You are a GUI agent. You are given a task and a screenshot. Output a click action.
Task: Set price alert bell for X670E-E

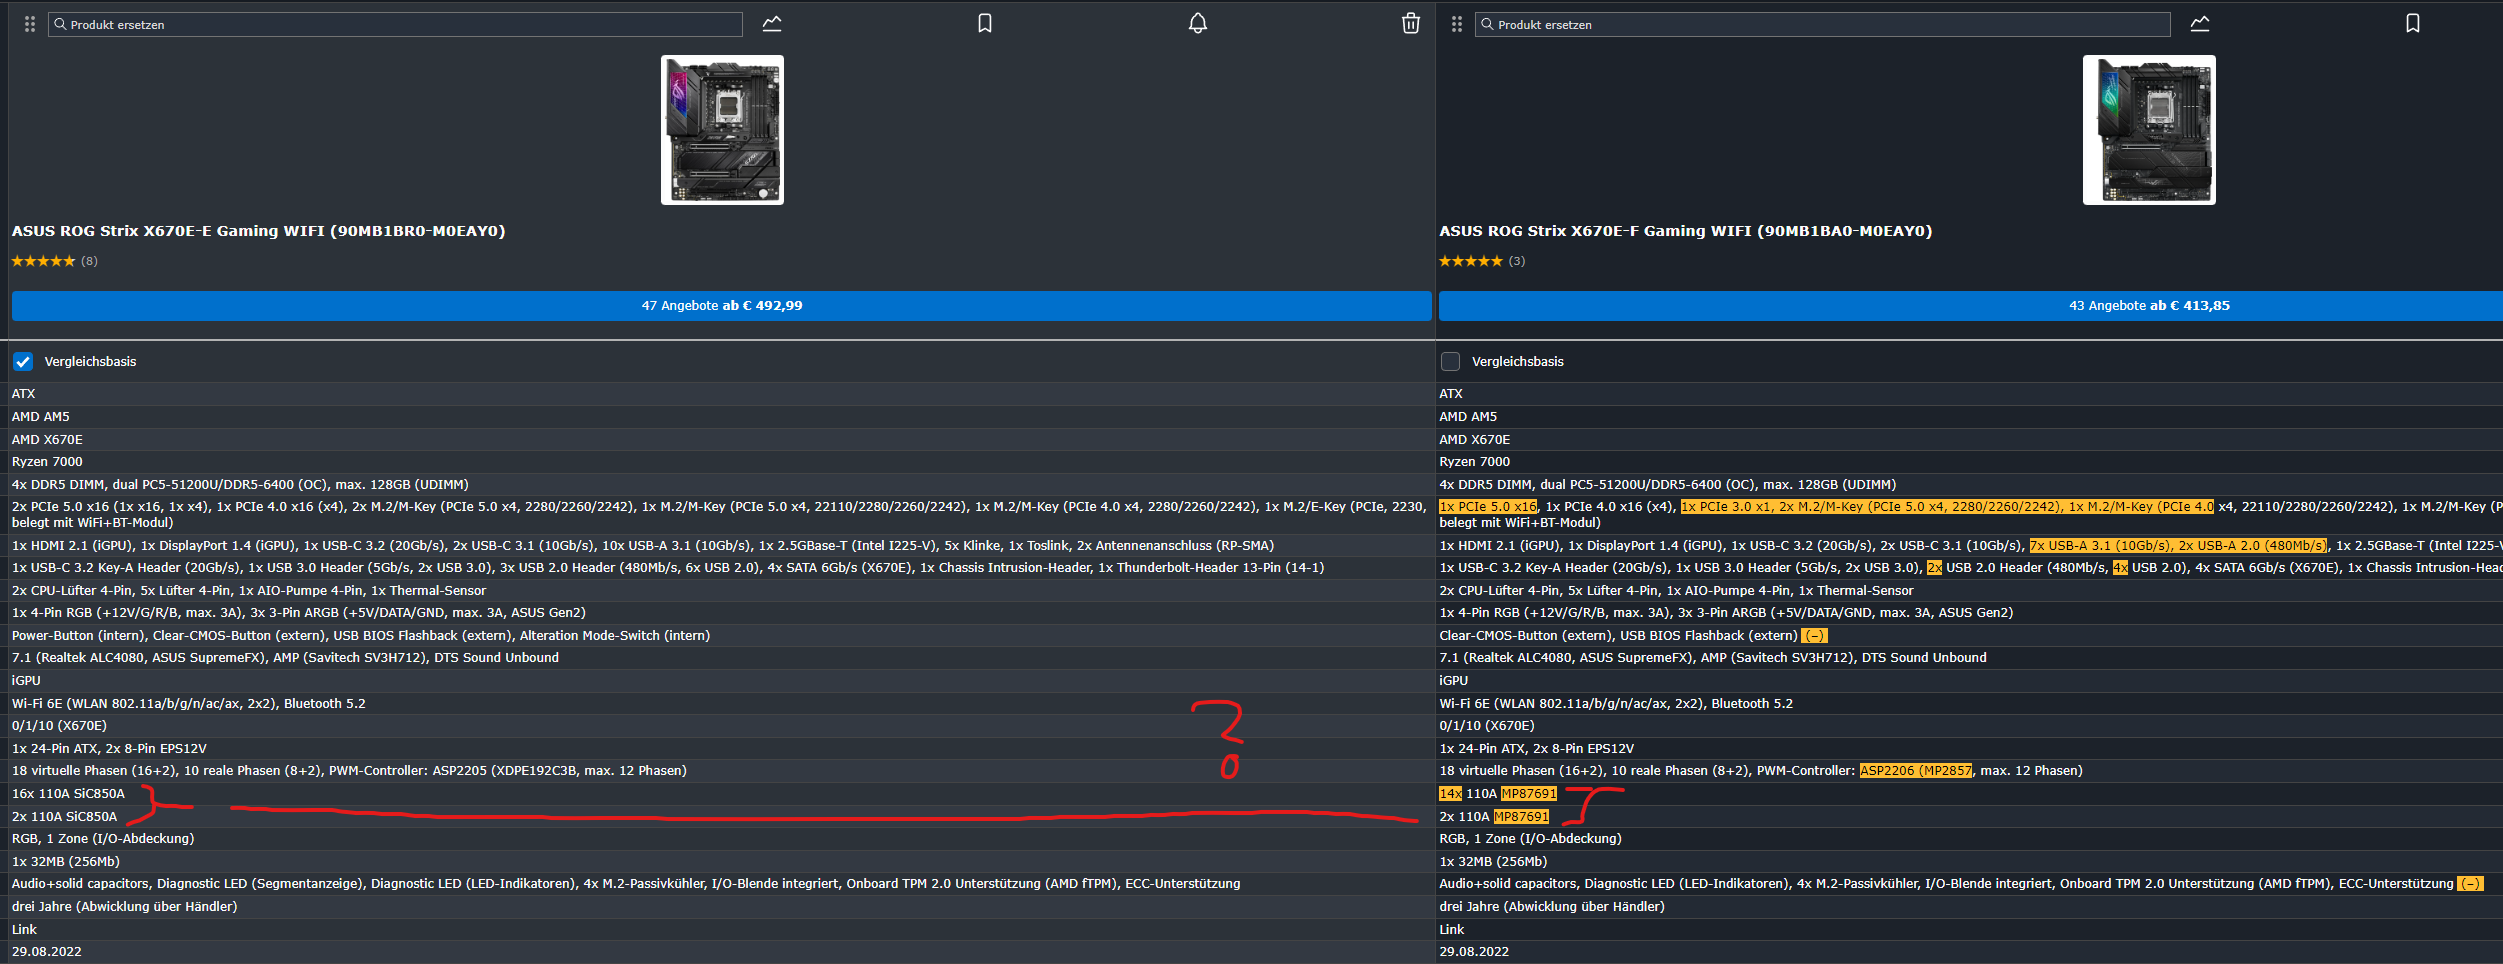tap(1198, 23)
